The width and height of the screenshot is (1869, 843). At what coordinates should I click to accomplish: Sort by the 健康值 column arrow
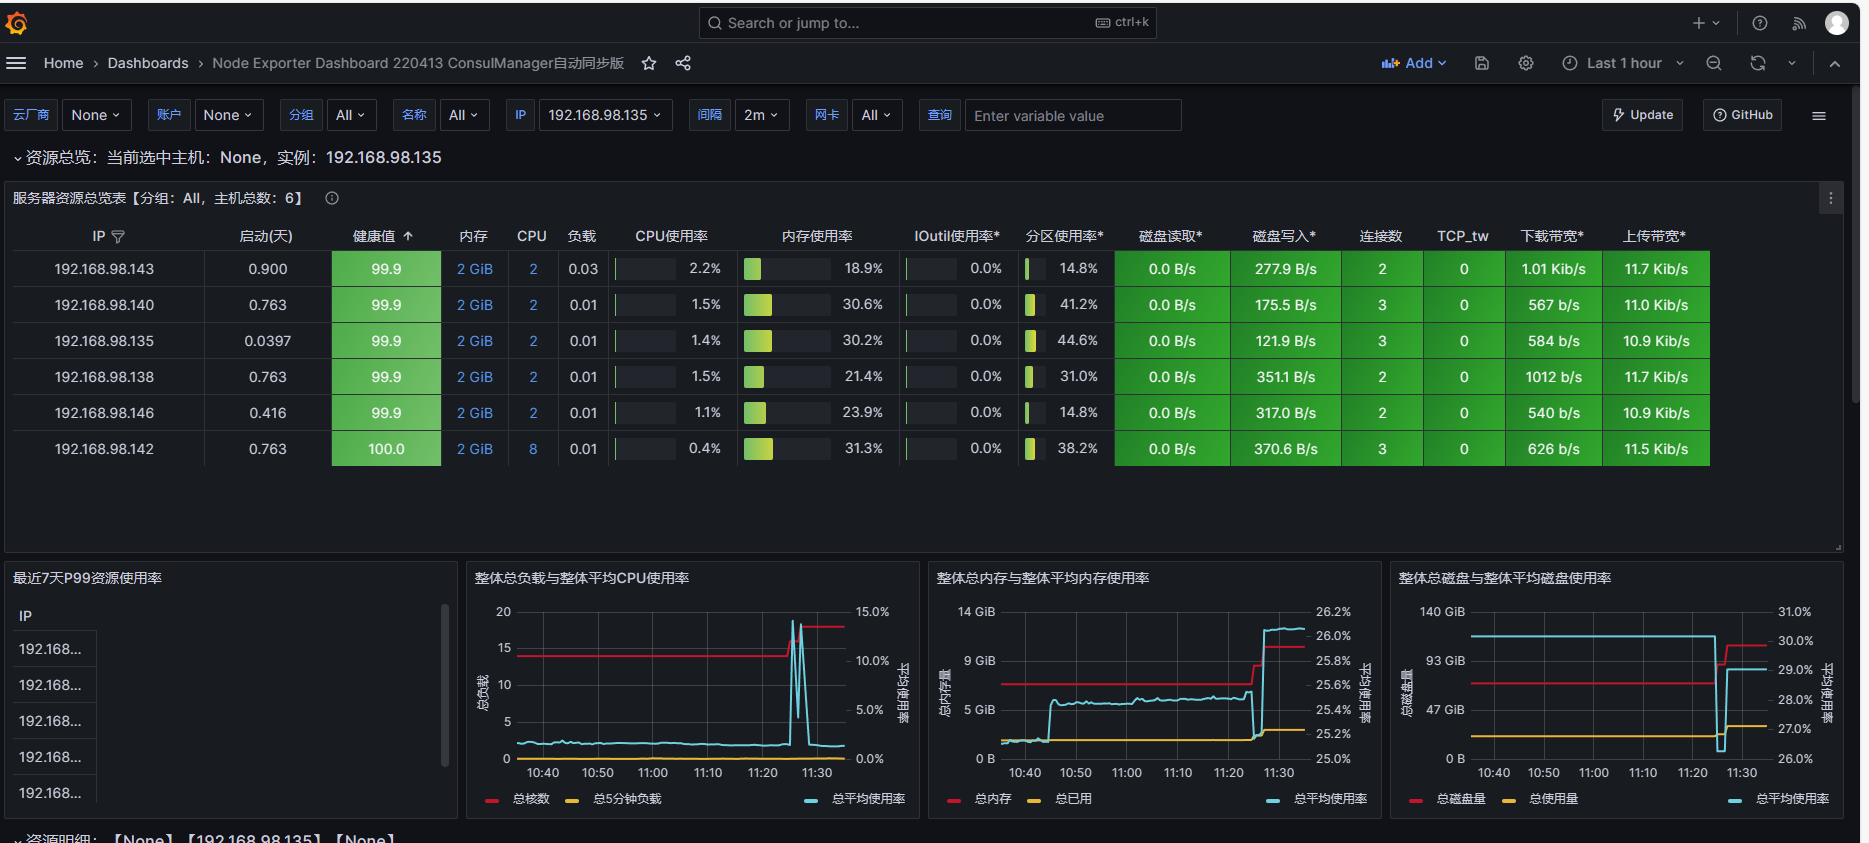point(408,236)
